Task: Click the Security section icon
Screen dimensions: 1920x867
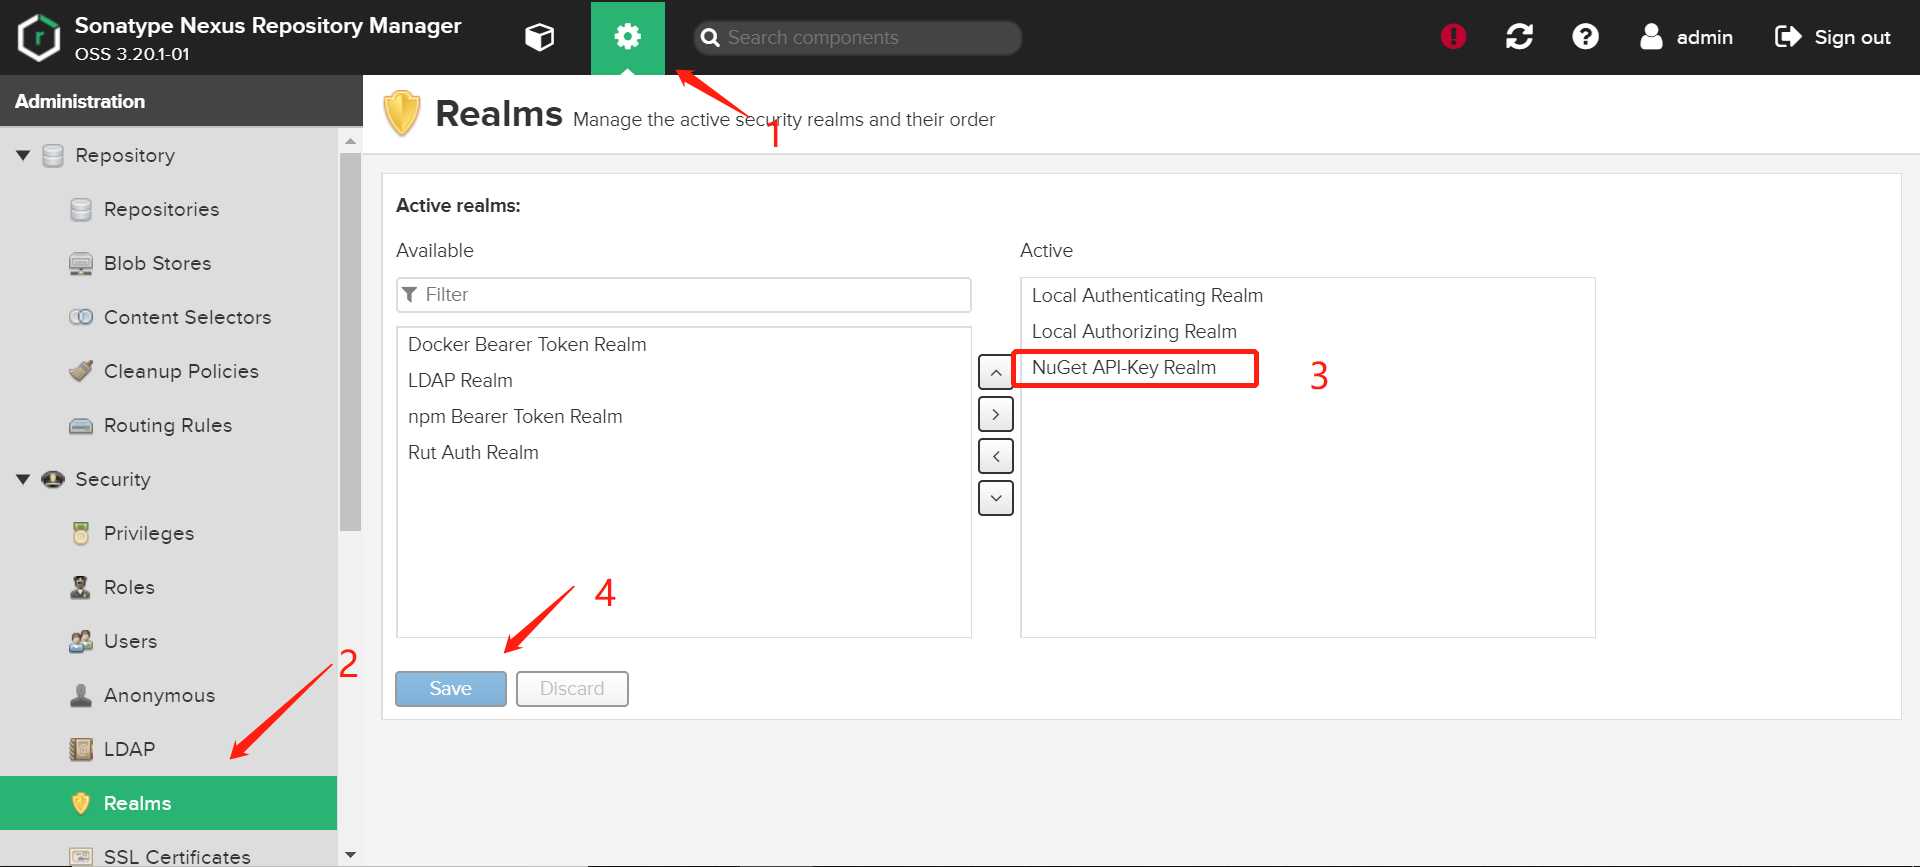Action: tap(53, 479)
